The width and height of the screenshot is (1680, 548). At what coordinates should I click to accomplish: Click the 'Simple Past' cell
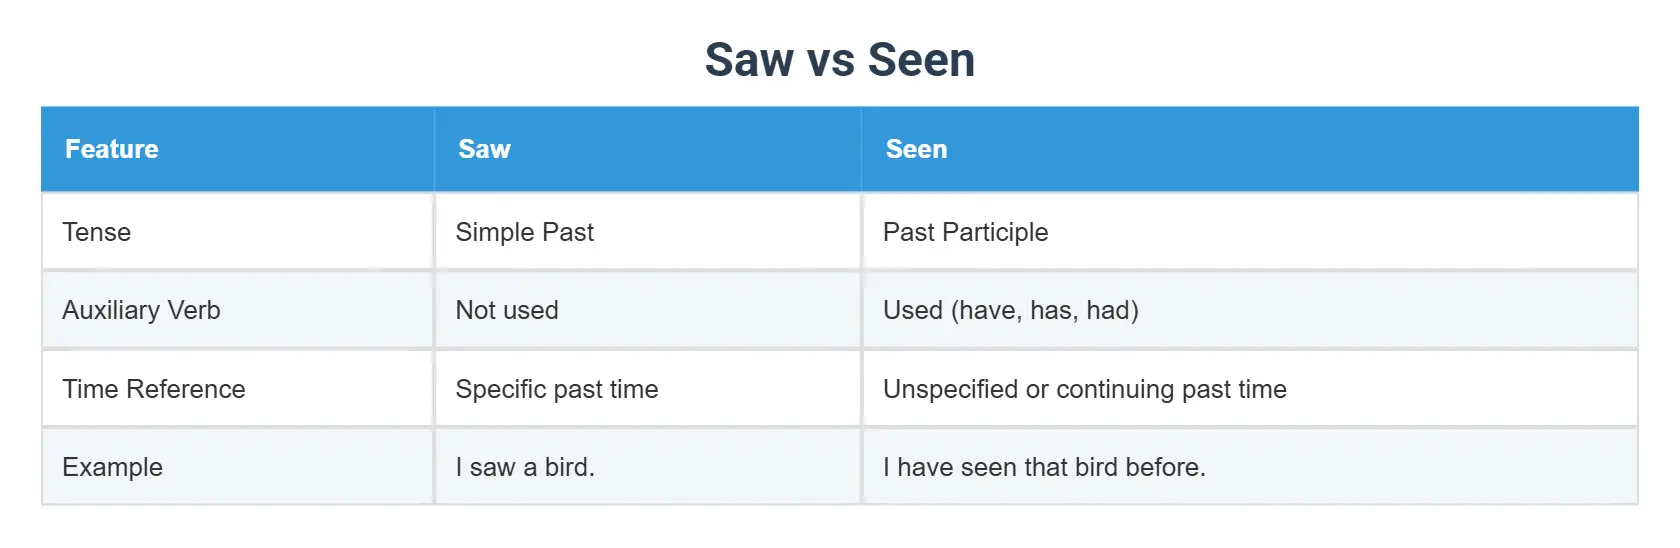(525, 232)
